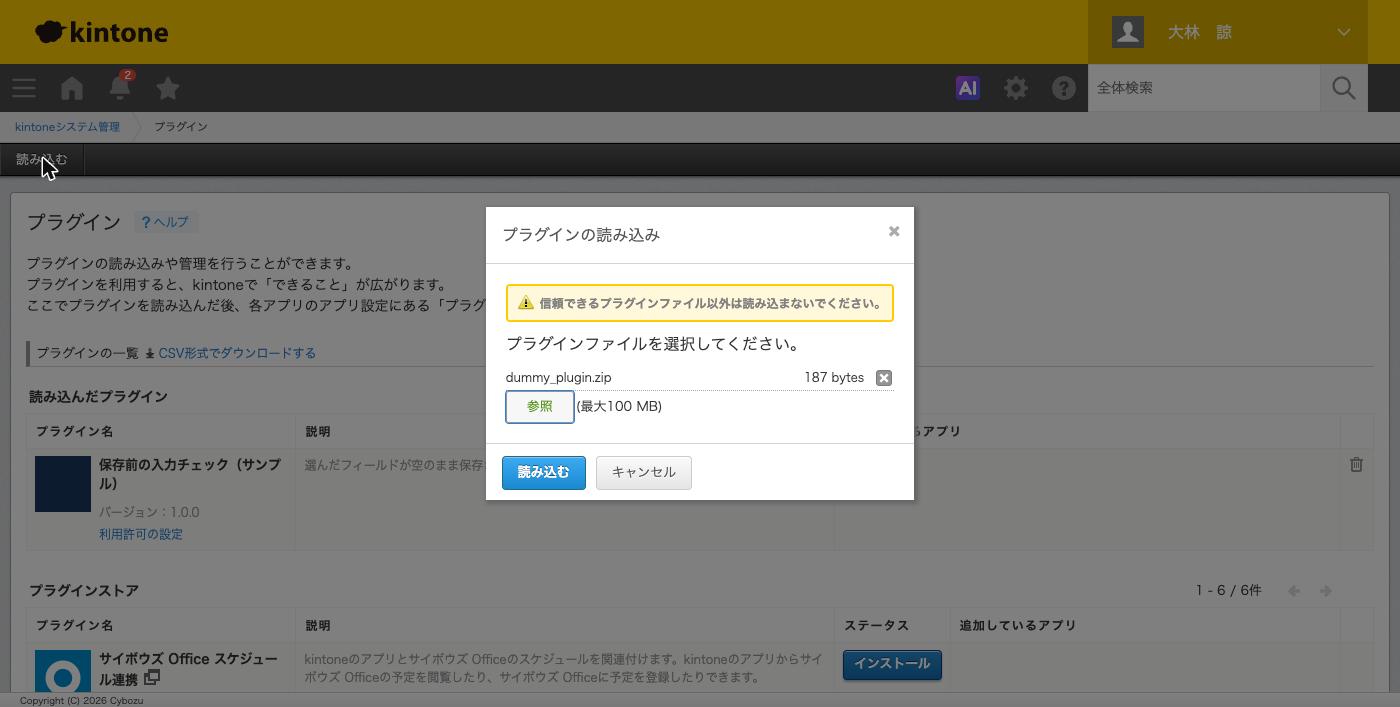Click バージョン：1.0.0 text
The width and height of the screenshot is (1400, 707).
pos(149,512)
